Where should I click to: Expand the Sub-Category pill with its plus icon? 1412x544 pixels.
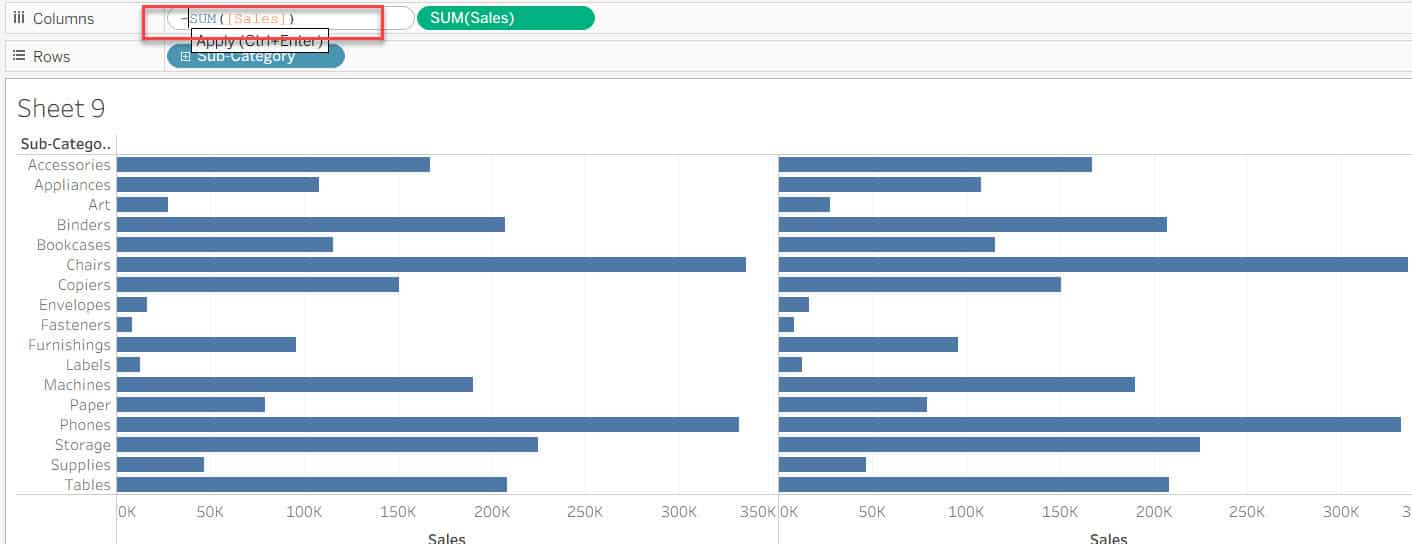click(x=186, y=56)
